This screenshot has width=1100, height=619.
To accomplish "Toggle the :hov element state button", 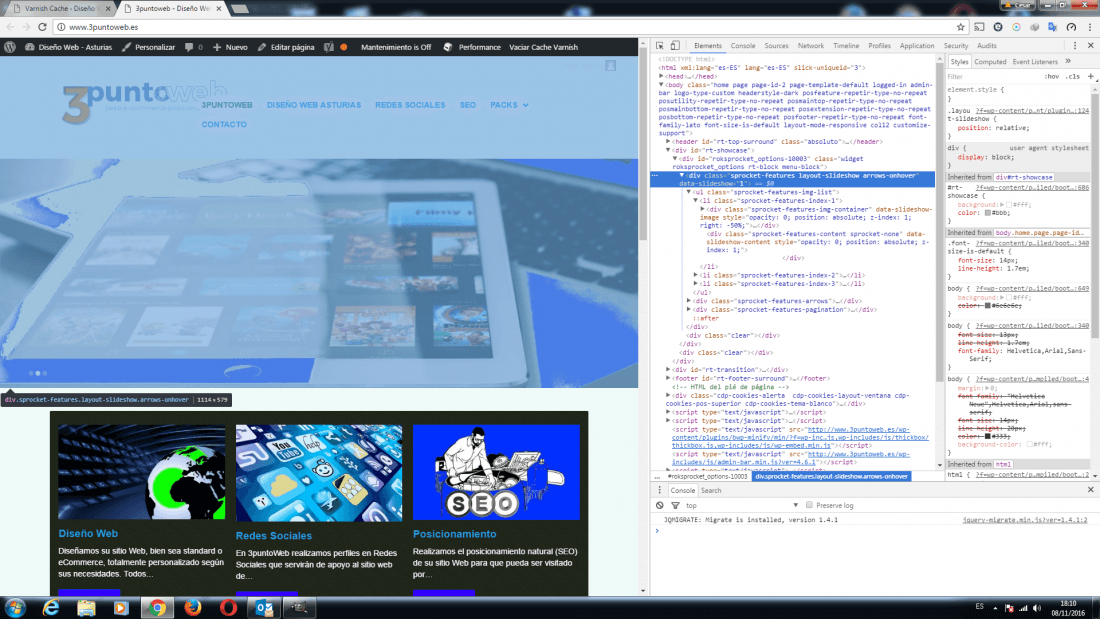I will click(x=1052, y=76).
